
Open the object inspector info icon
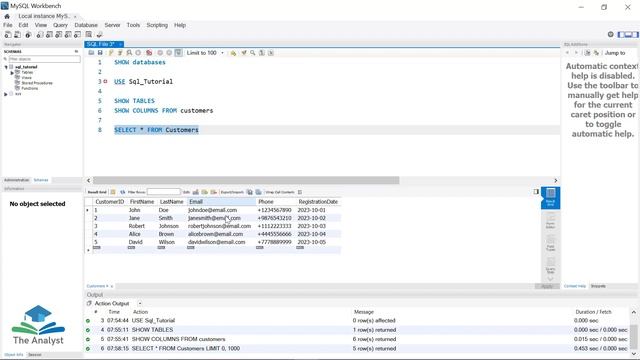pyautogui.click(x=28, y=35)
